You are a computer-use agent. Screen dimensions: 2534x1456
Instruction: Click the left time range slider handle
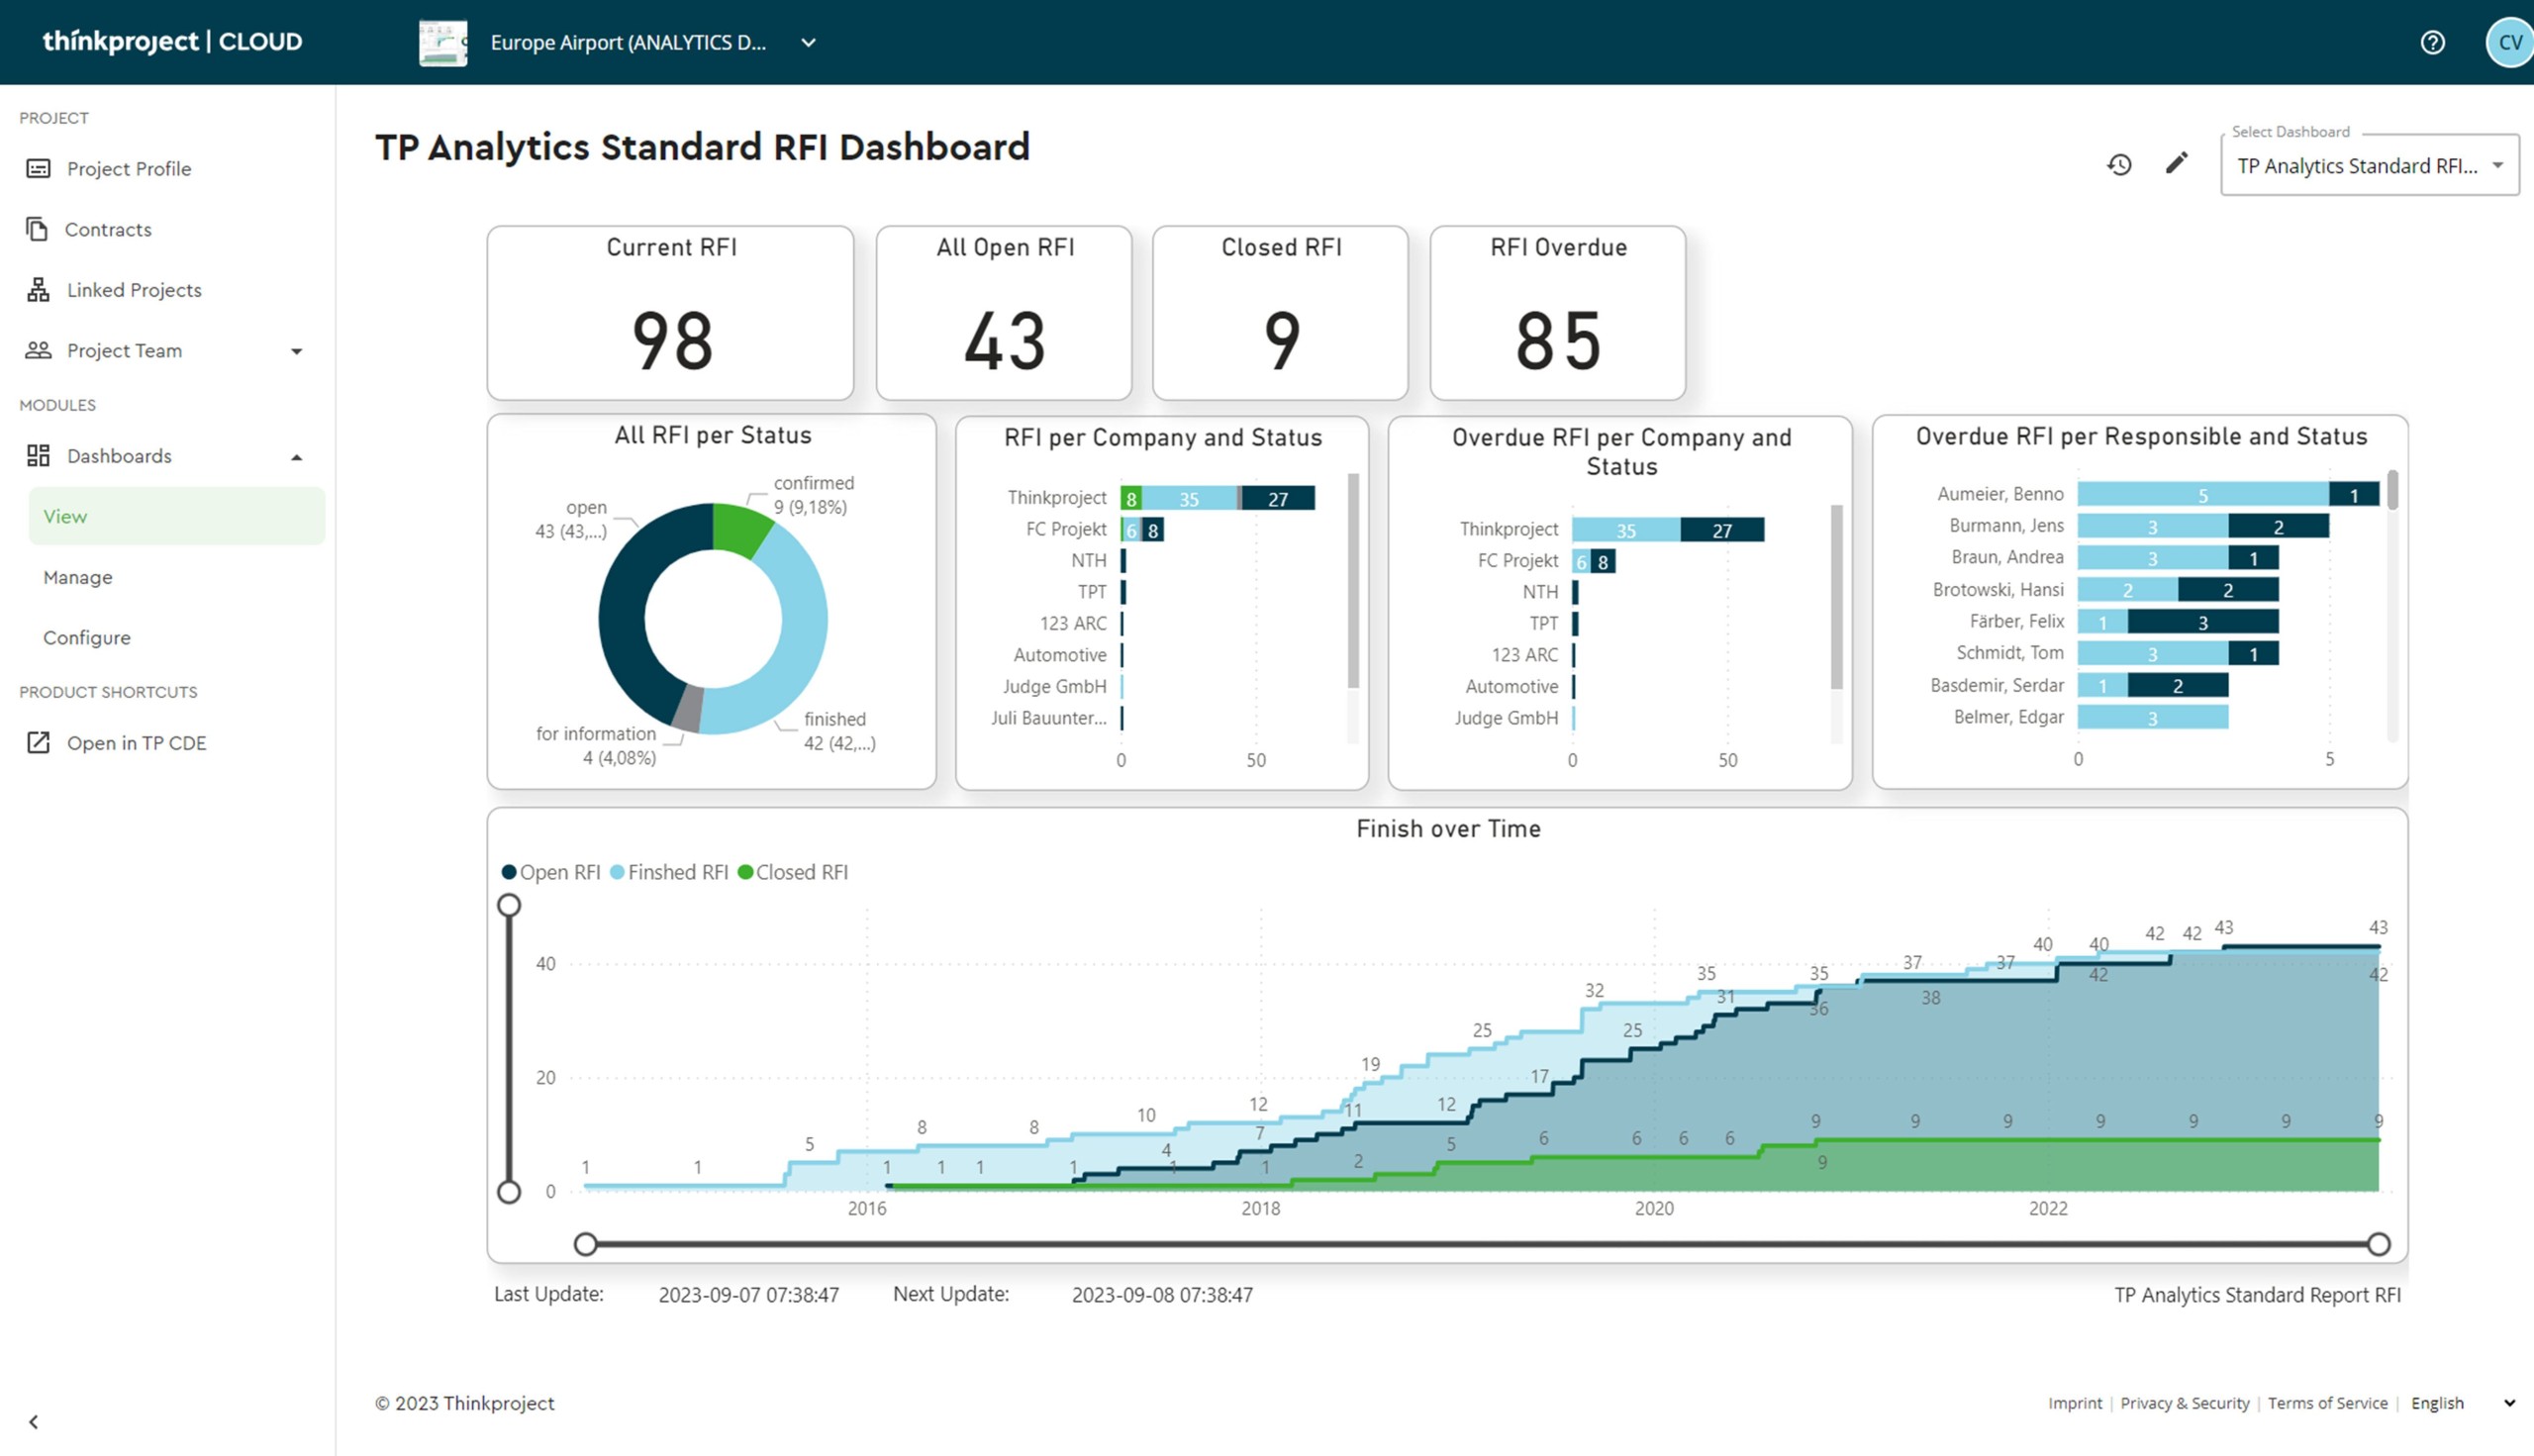click(x=586, y=1244)
